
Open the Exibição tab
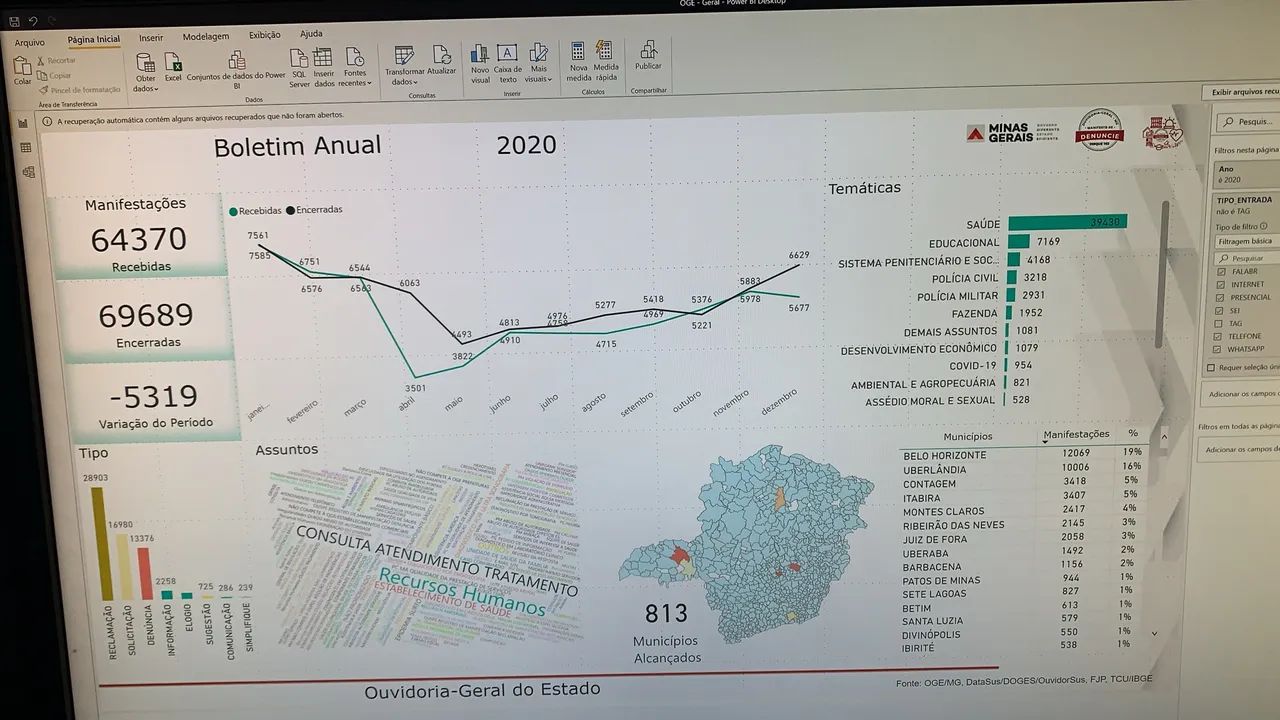(264, 35)
